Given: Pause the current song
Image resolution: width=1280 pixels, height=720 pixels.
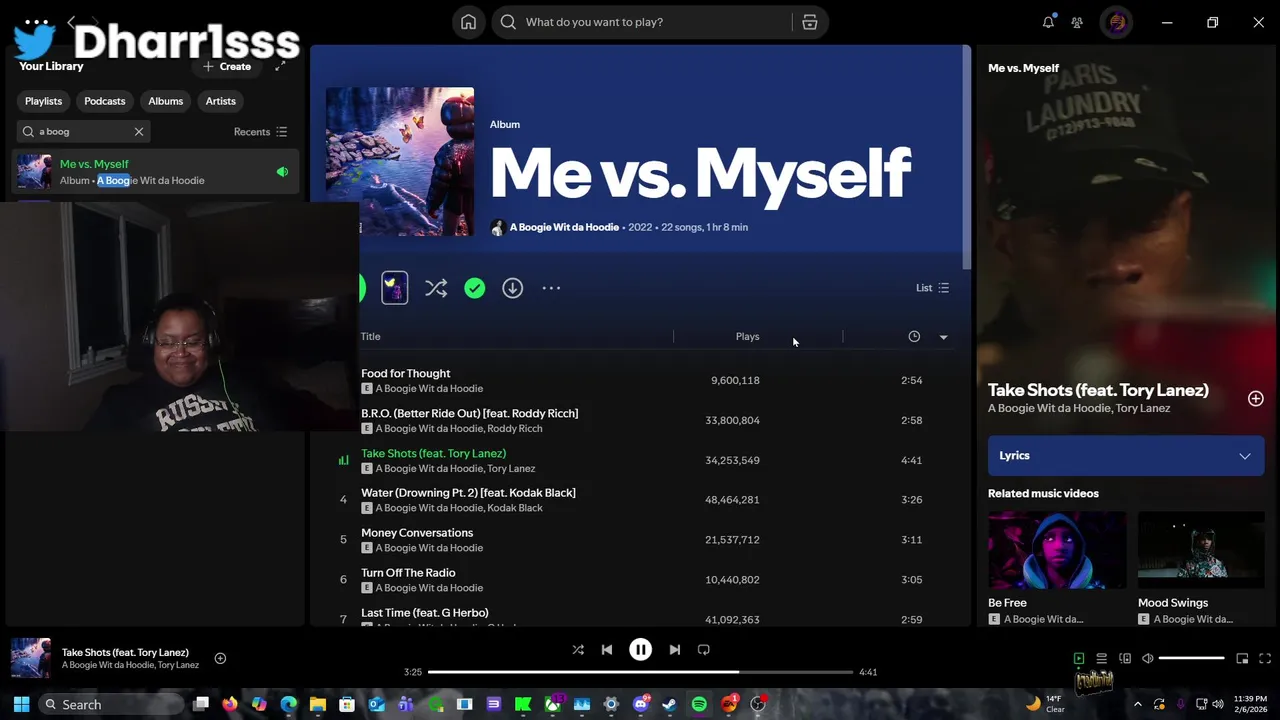Looking at the screenshot, I should pos(641,650).
